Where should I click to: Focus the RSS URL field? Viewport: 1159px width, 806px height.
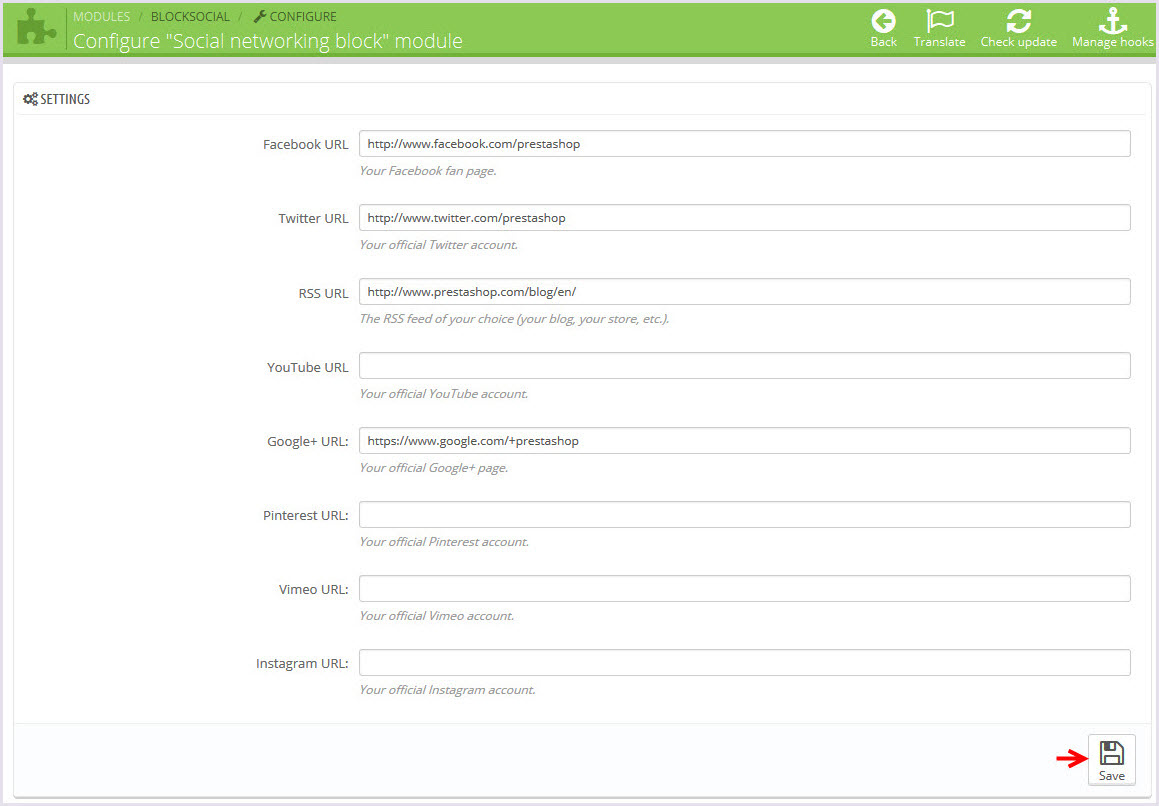(744, 291)
